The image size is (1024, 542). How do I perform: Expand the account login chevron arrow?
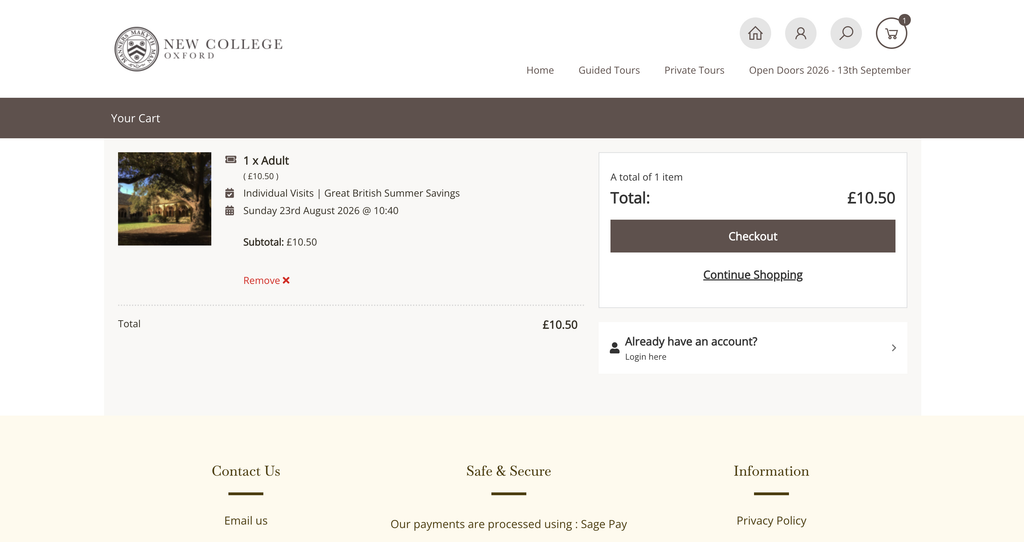pos(893,348)
